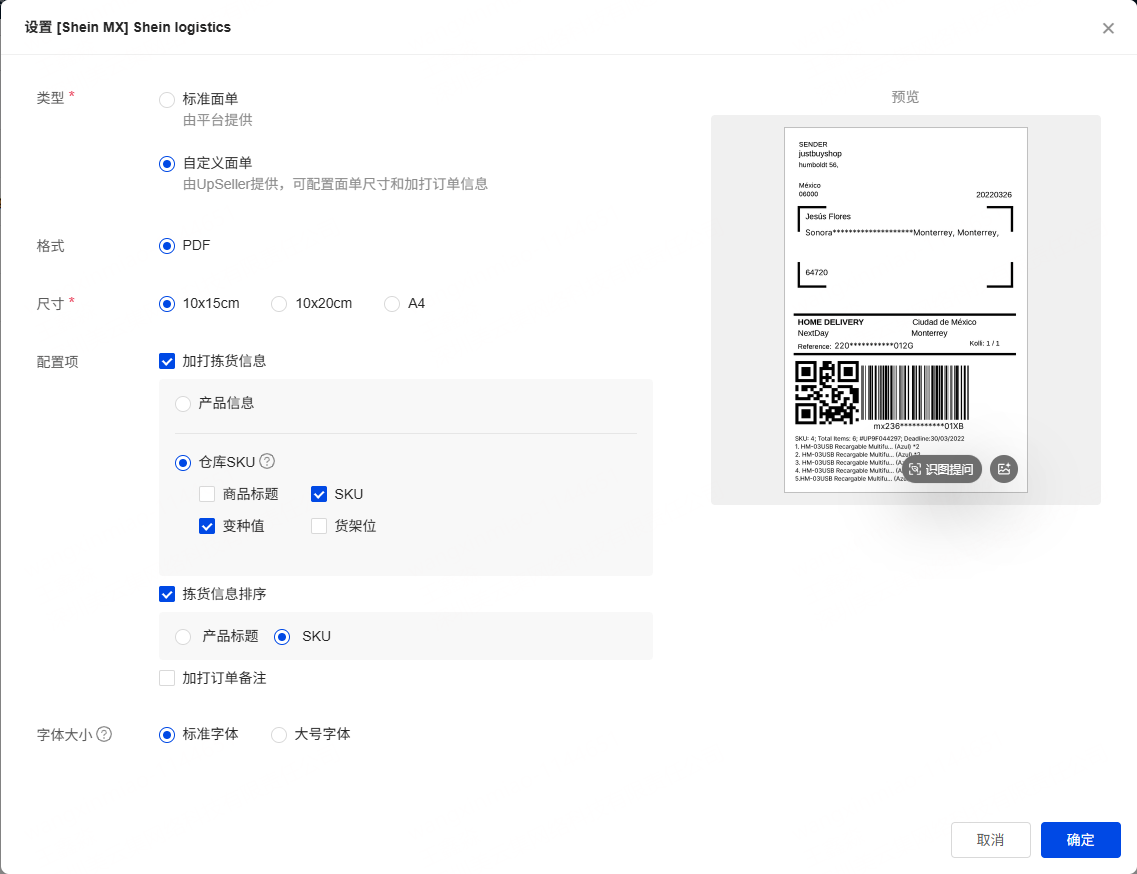
Task: Uncheck the 变种值 checkbox
Action: click(207, 526)
